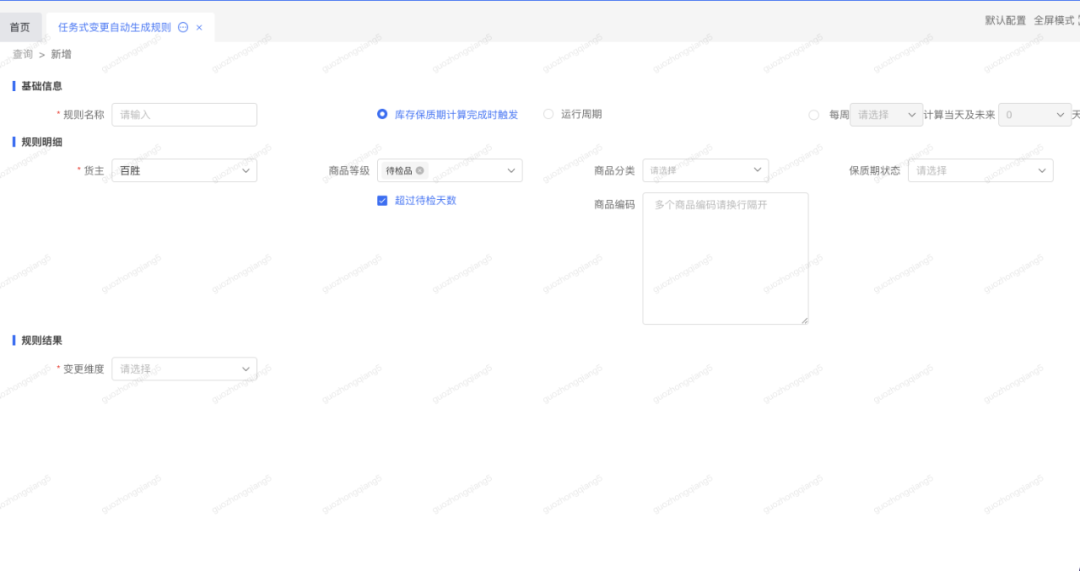Viewport: 1080px width, 571px height.
Task: Open the 商品分类 dropdown
Action: [x=705, y=171]
